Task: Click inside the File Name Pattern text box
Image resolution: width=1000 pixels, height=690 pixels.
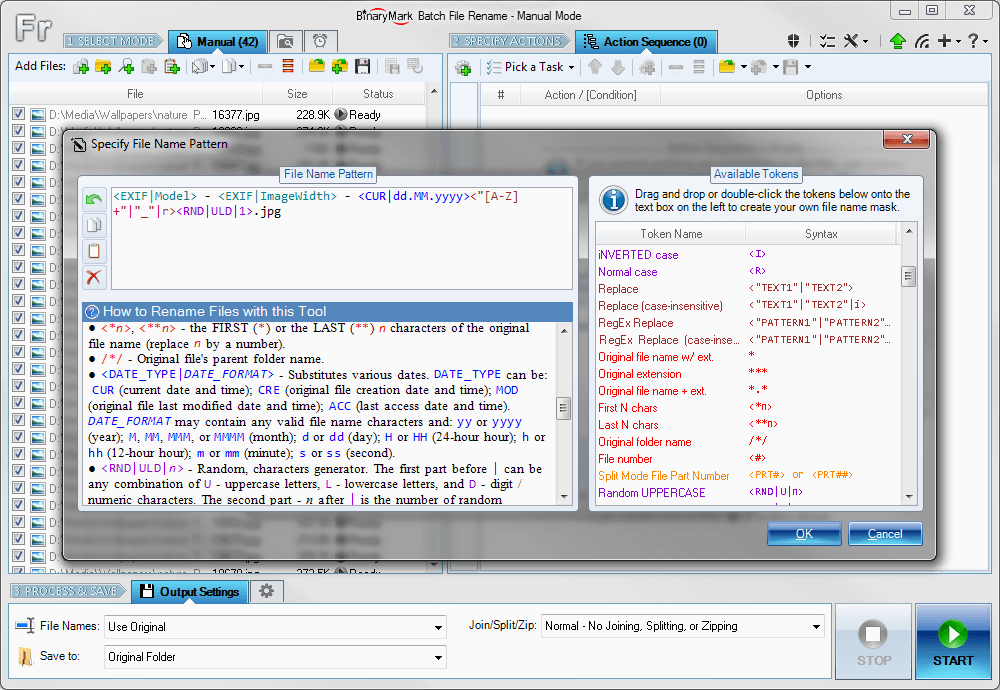Action: coord(341,238)
